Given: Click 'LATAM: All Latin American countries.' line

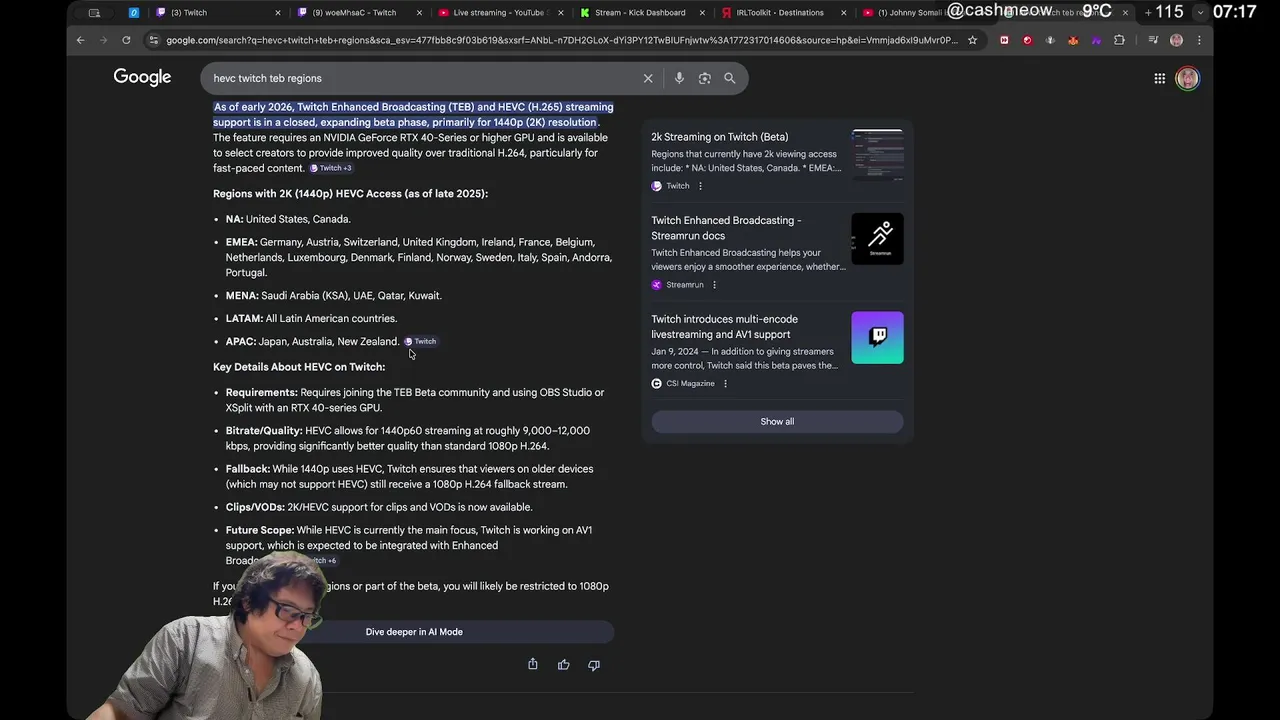Looking at the screenshot, I should tap(311, 319).
